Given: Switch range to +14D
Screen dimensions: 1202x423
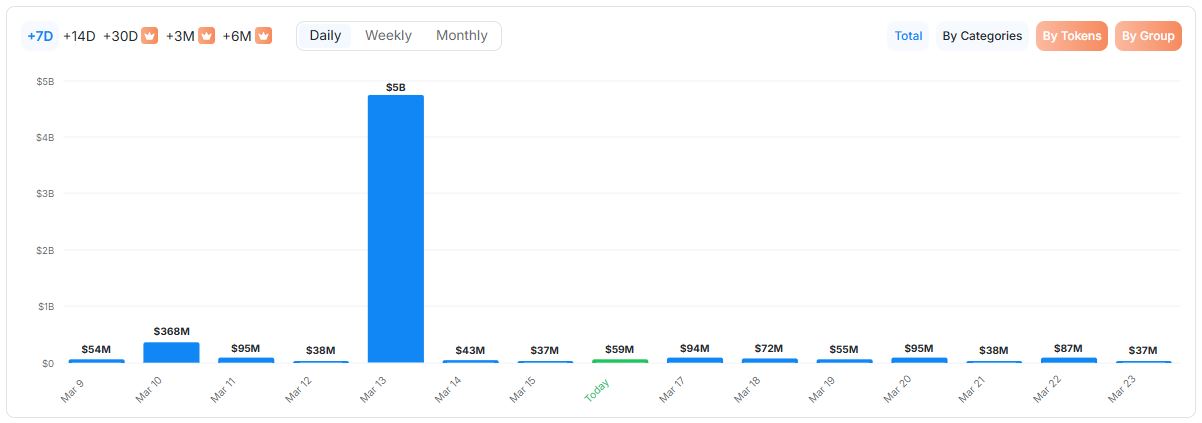Looking at the screenshot, I should click(79, 36).
